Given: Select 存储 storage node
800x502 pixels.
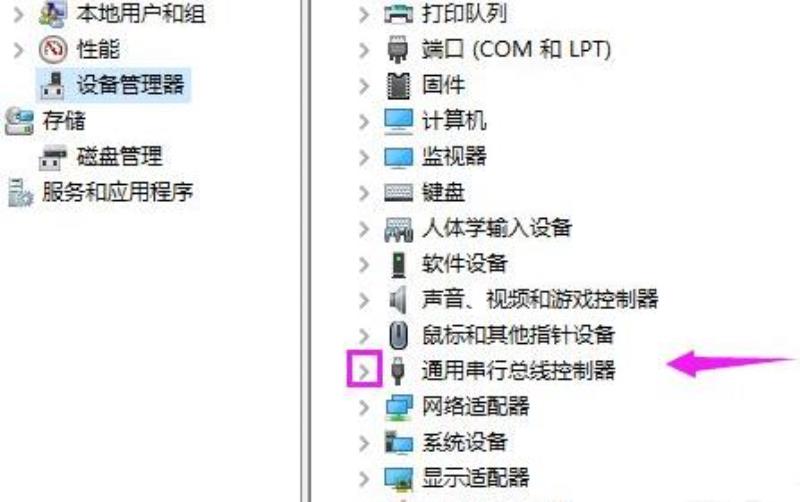Looking at the screenshot, I should coord(63,121).
